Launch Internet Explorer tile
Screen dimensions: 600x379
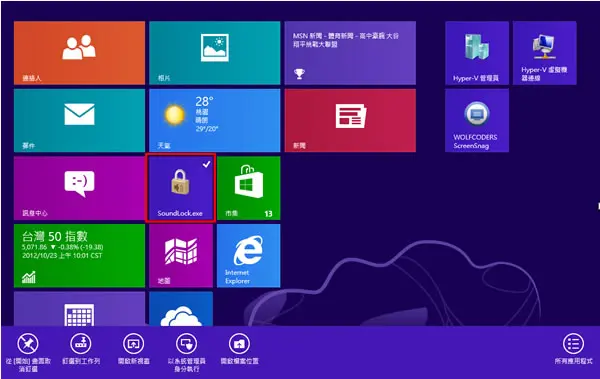pyautogui.click(x=248, y=256)
